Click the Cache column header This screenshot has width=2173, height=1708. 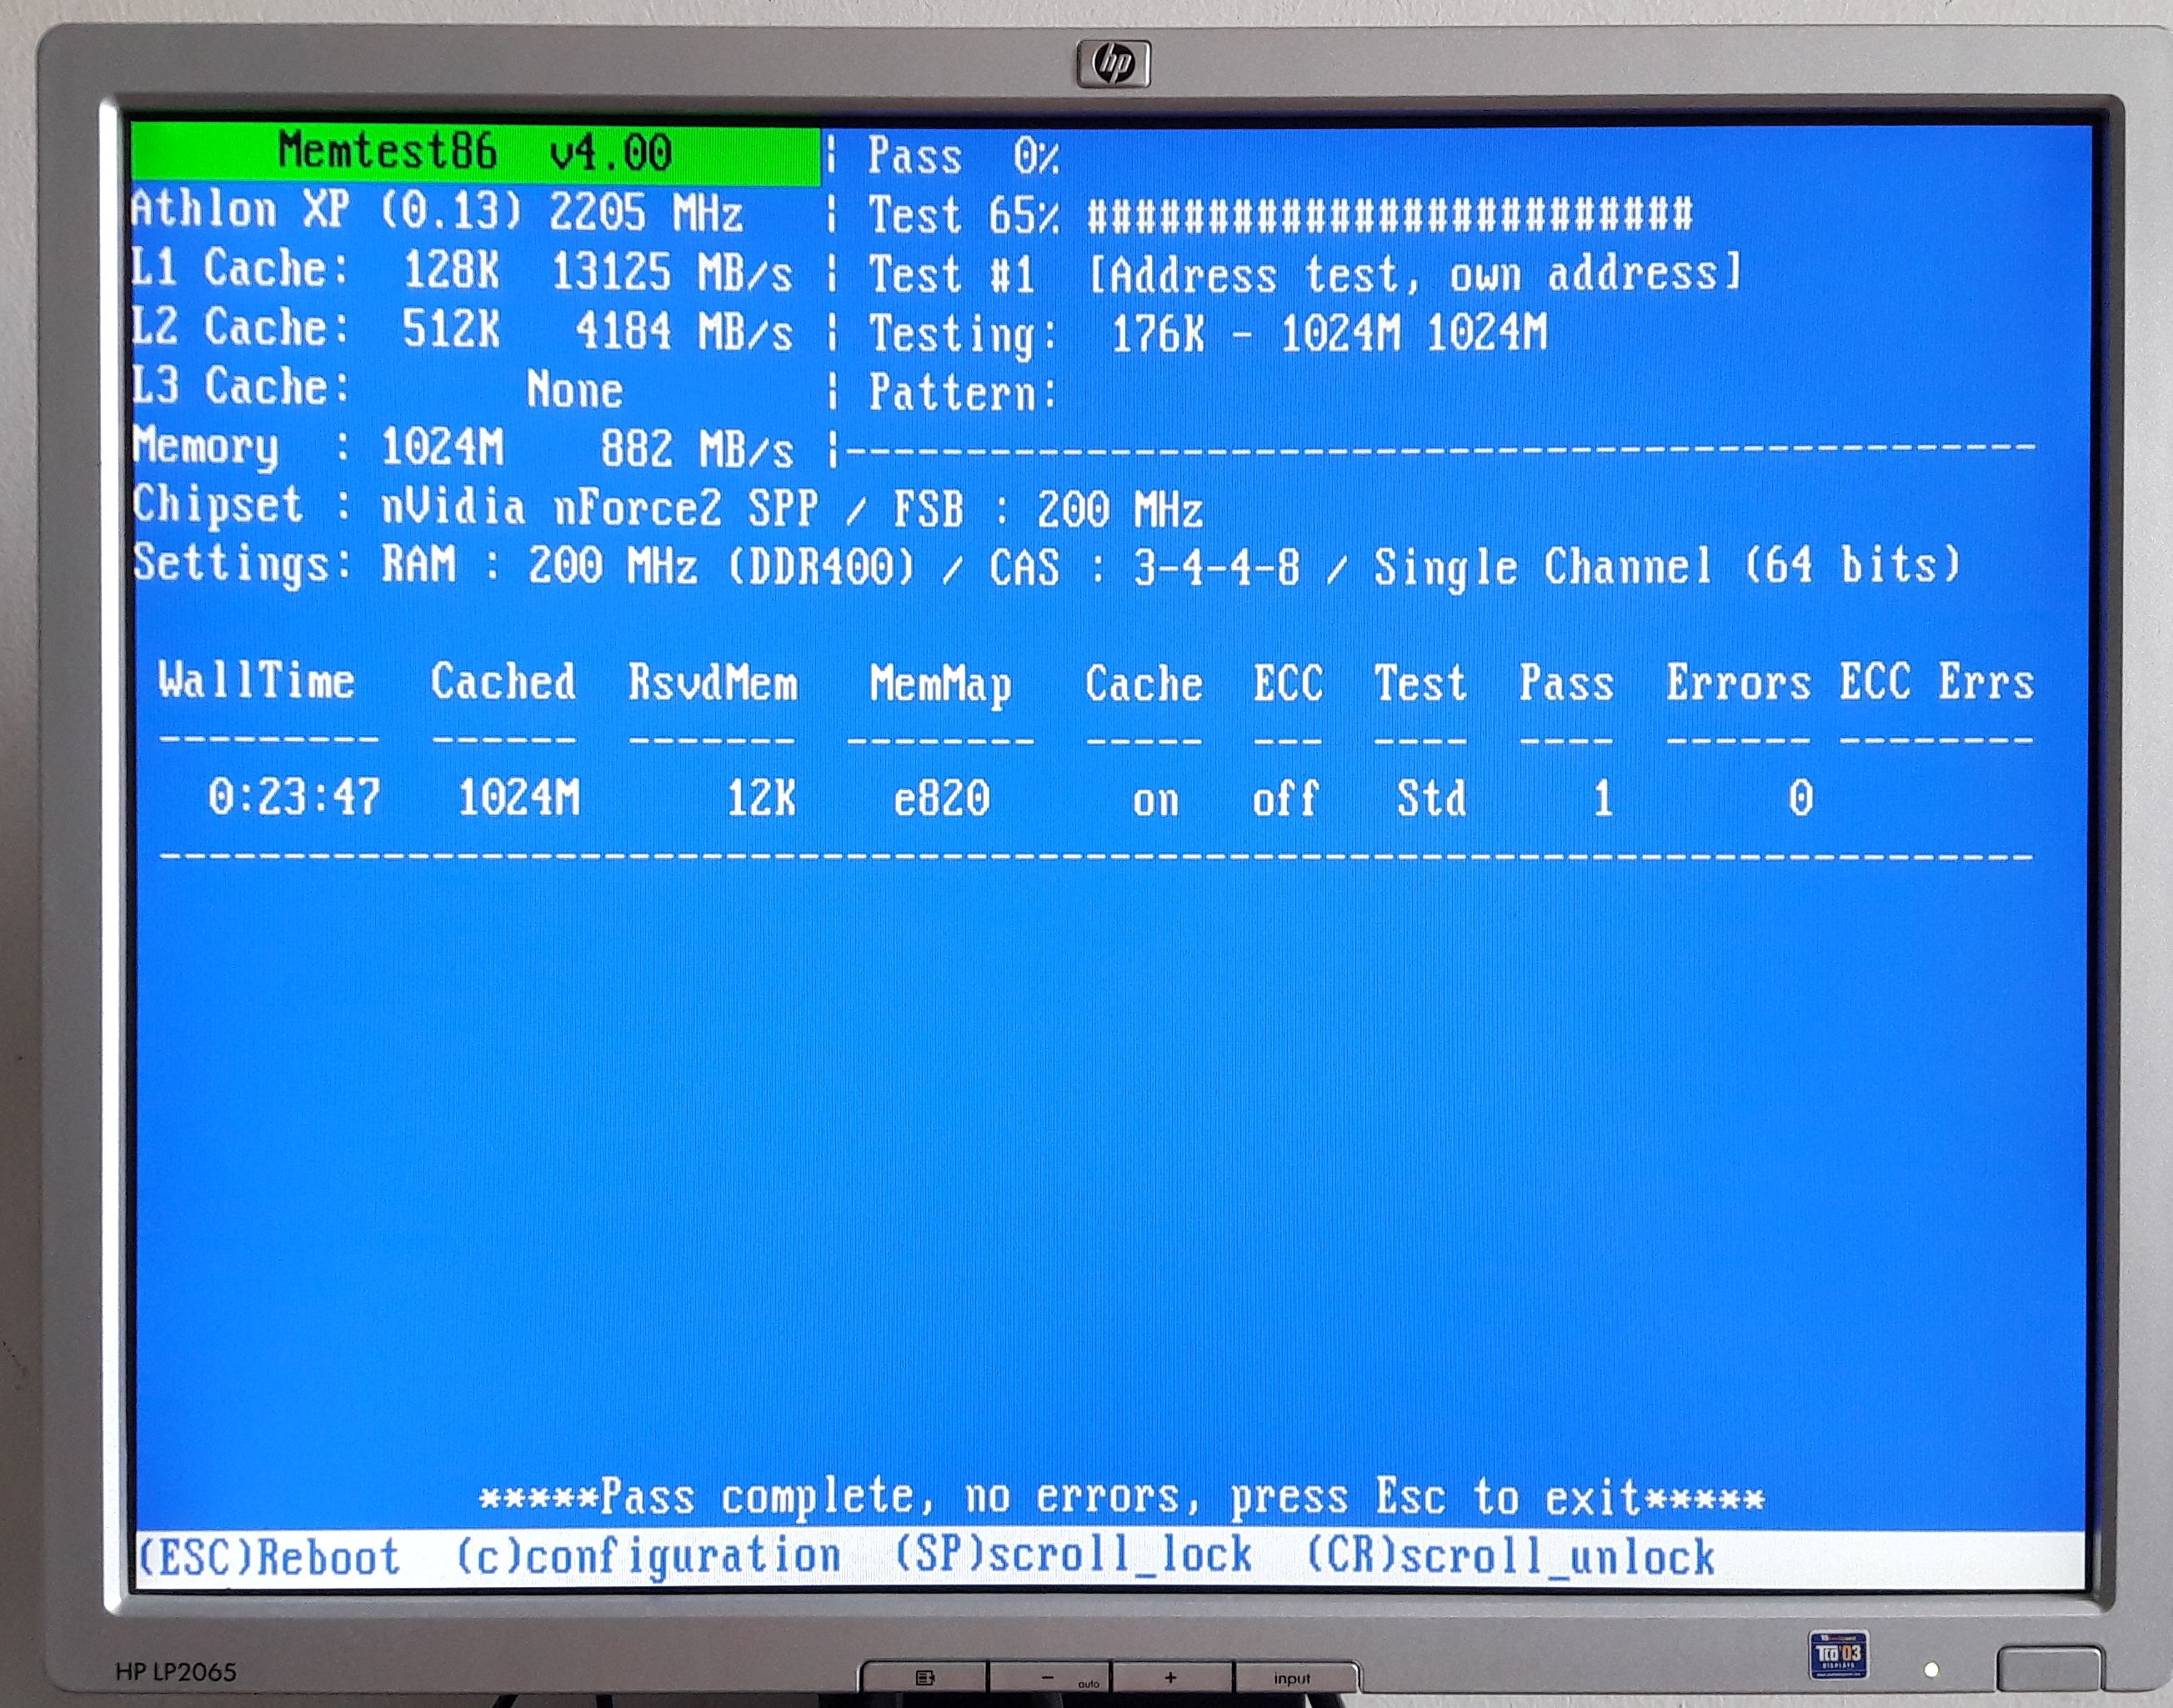coord(1144,684)
